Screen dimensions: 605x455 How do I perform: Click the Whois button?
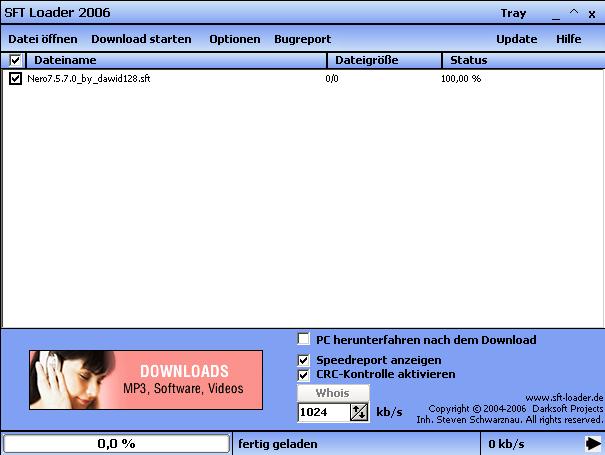pos(333,393)
